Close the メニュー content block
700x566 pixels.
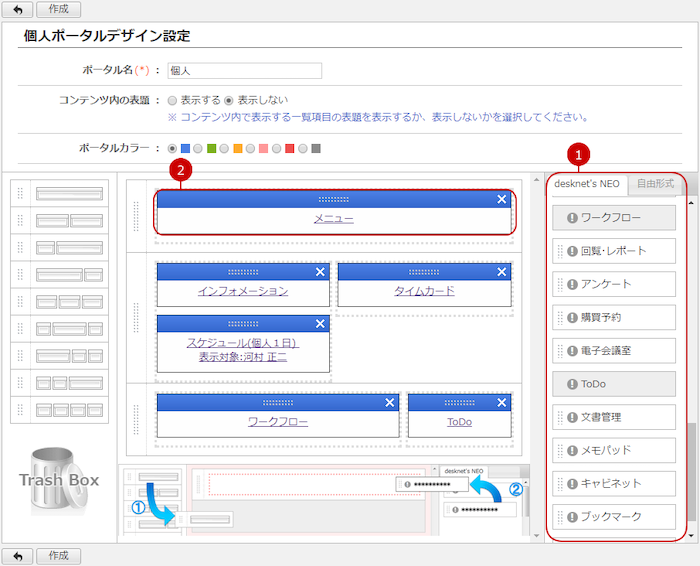(502, 199)
